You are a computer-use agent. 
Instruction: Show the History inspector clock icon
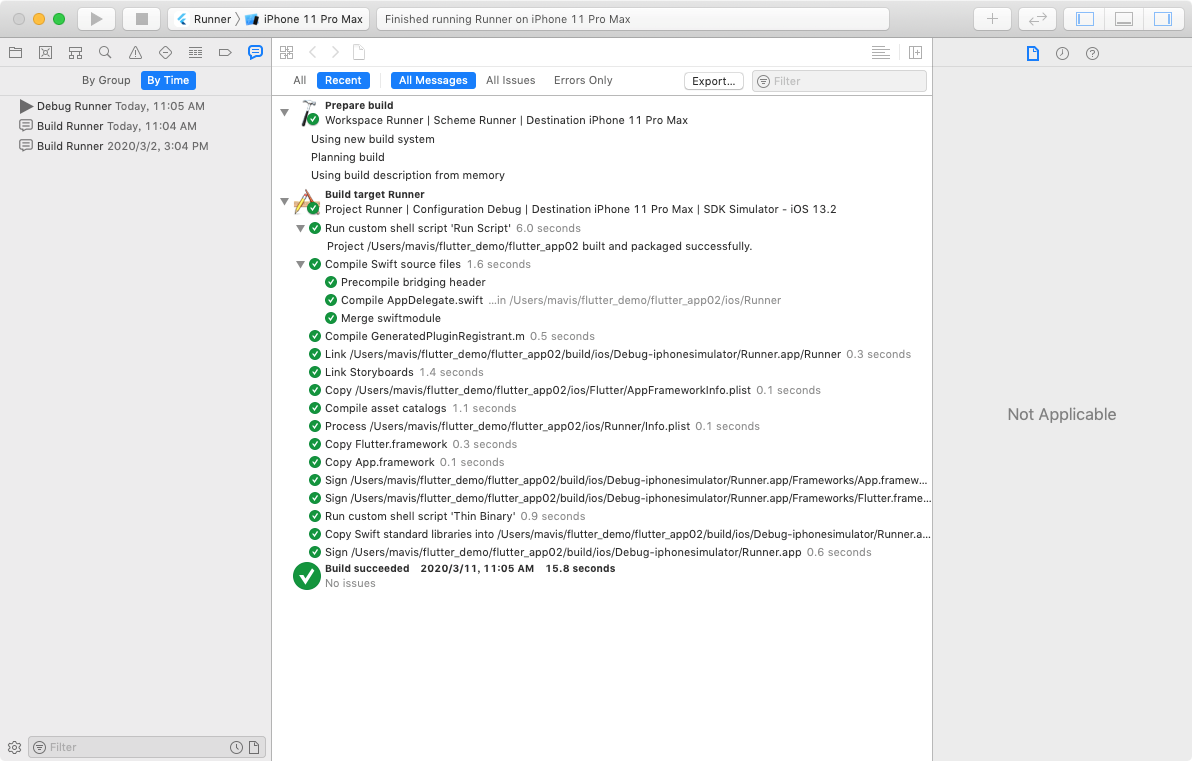pyautogui.click(x=1062, y=53)
